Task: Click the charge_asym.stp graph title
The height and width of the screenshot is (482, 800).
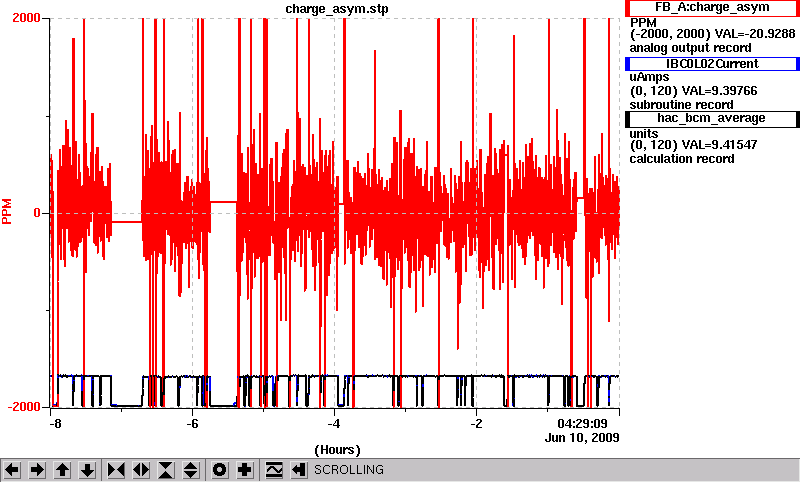Action: pos(337,9)
